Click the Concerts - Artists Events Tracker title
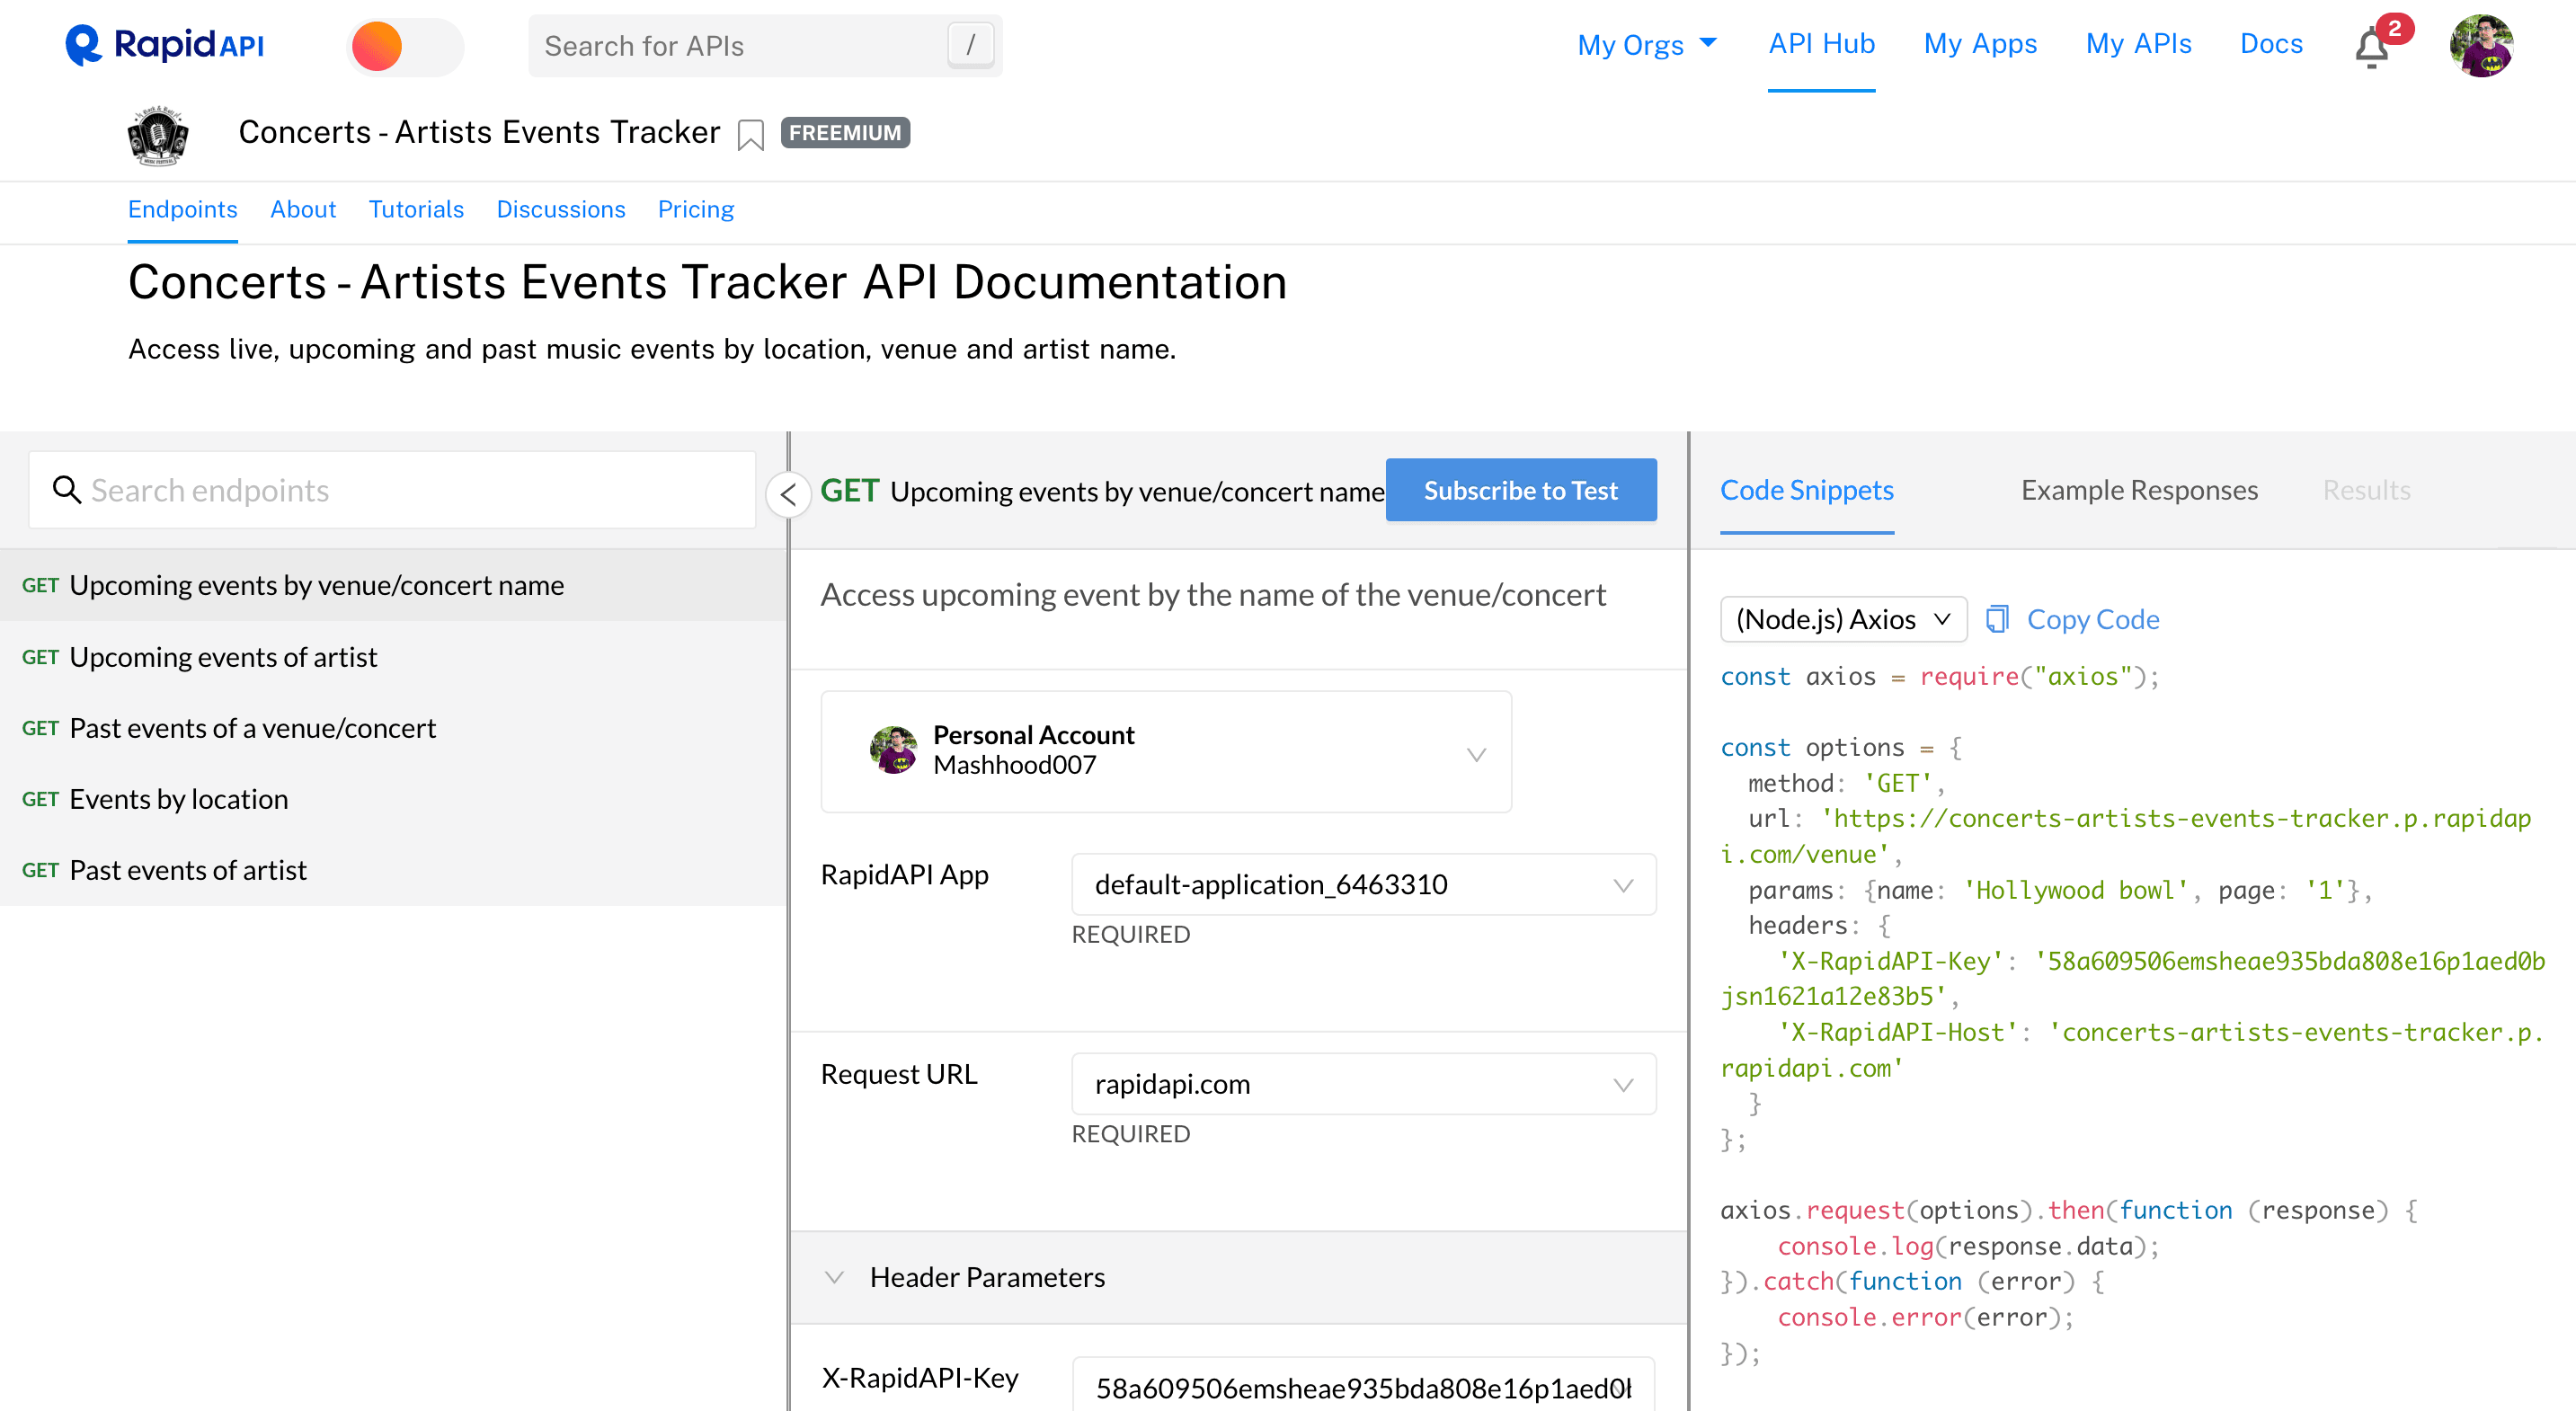Screen dimensions: 2576x1411 click(479, 132)
